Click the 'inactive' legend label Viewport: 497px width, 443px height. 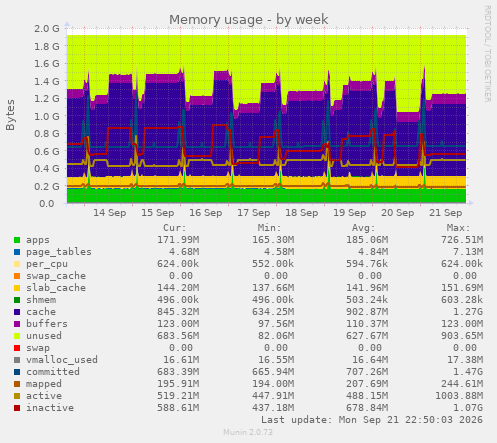(50, 408)
